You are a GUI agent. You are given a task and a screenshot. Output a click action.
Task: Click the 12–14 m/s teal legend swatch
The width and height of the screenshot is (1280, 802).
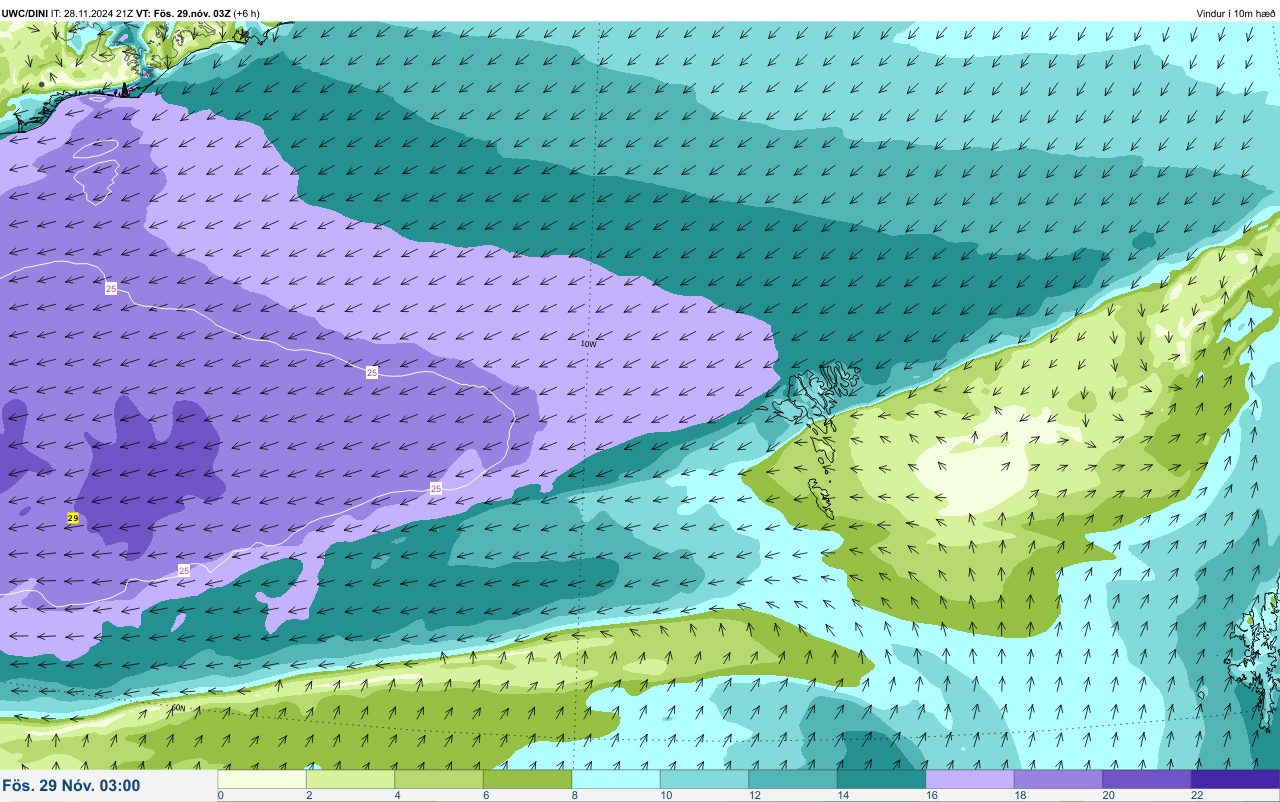pos(793,779)
